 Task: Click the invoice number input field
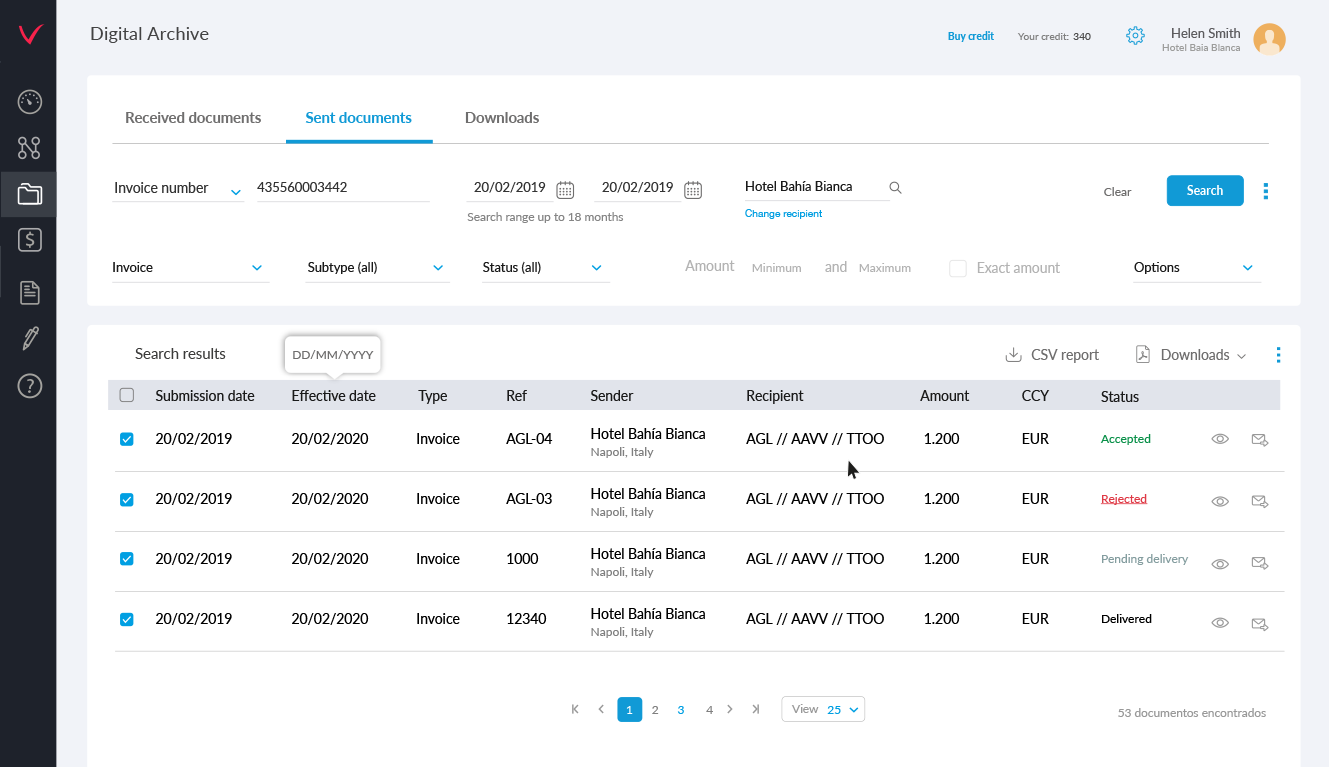click(342, 188)
